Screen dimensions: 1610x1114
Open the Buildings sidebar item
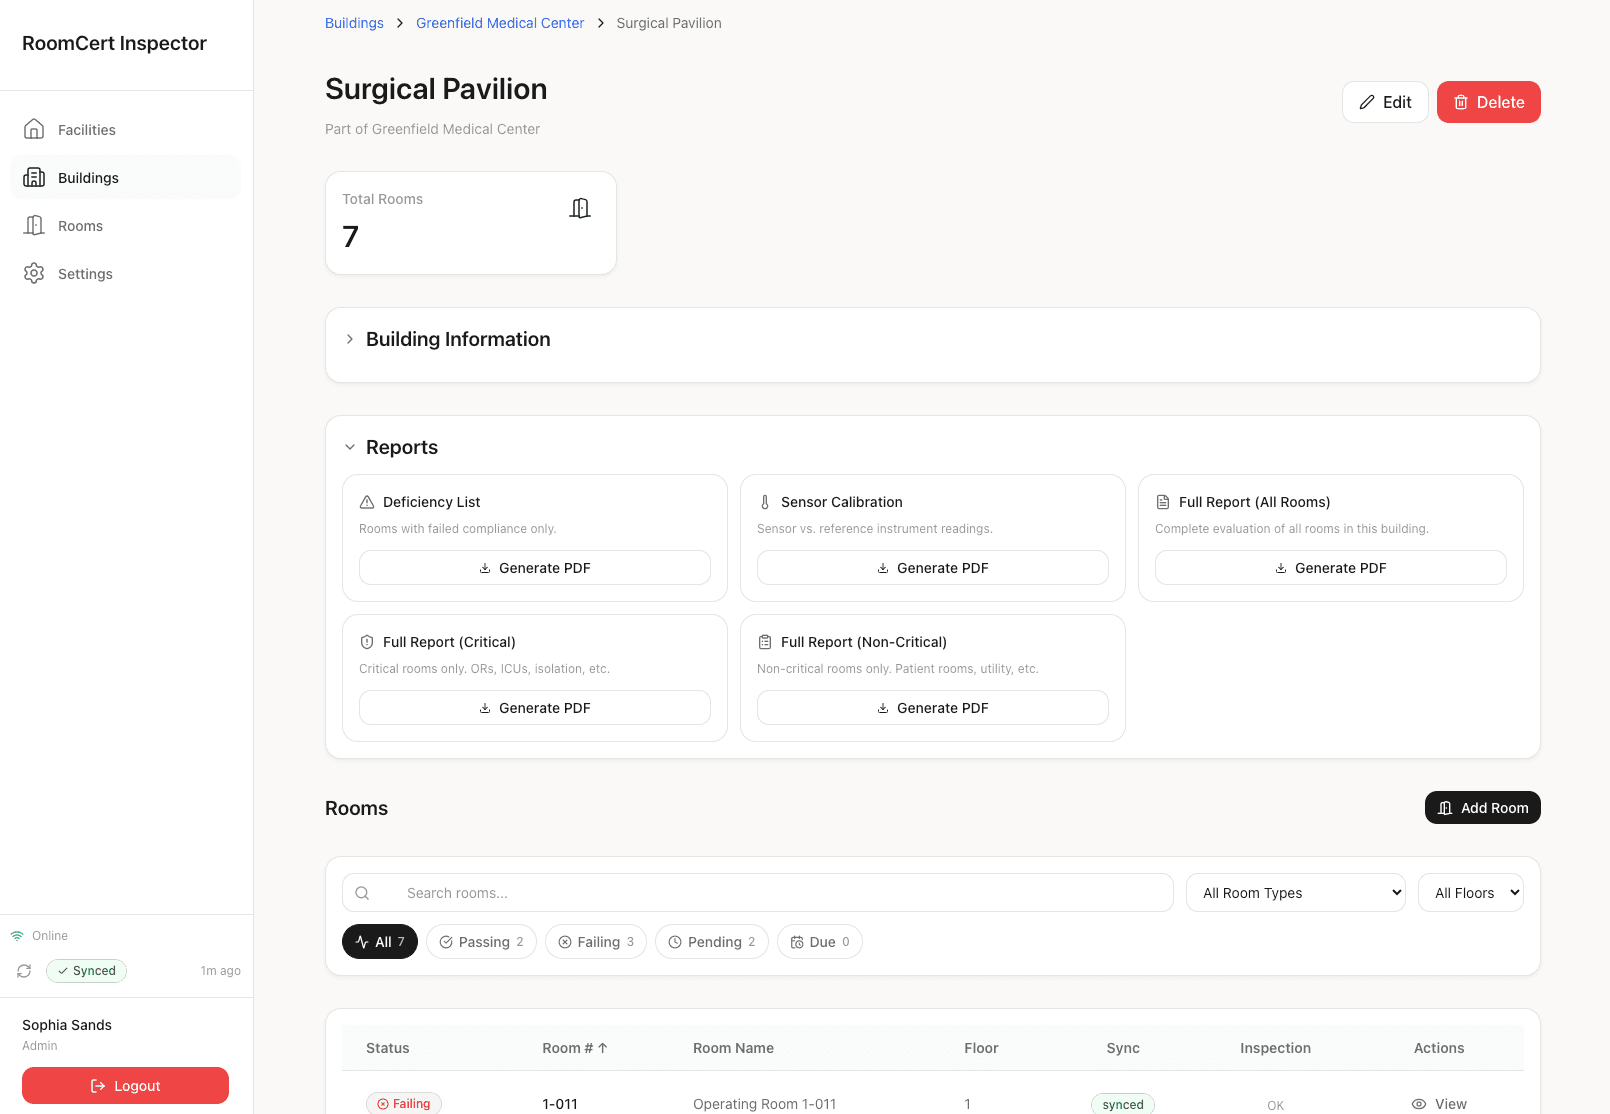pos(126,178)
